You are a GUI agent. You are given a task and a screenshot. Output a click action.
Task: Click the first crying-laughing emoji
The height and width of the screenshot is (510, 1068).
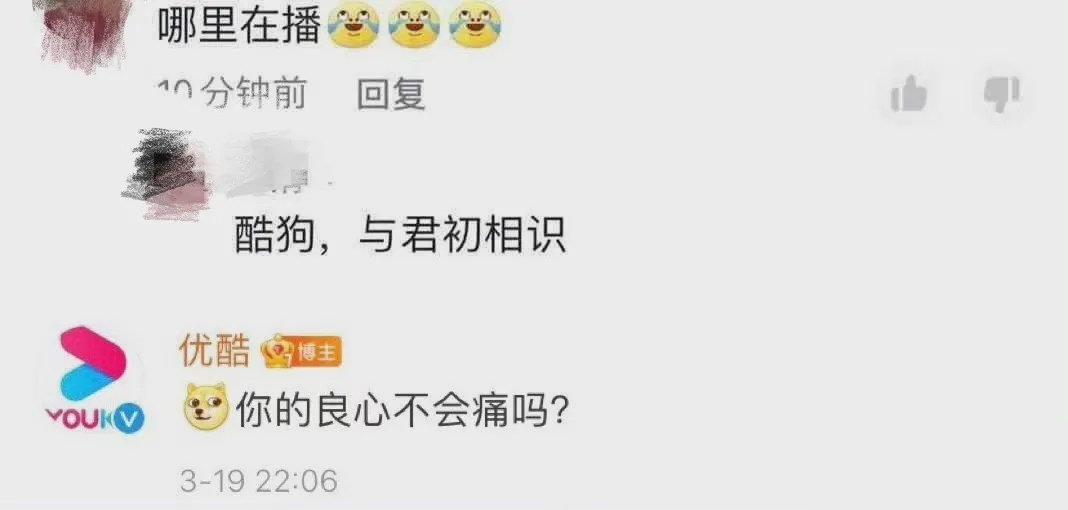(x=354, y=25)
